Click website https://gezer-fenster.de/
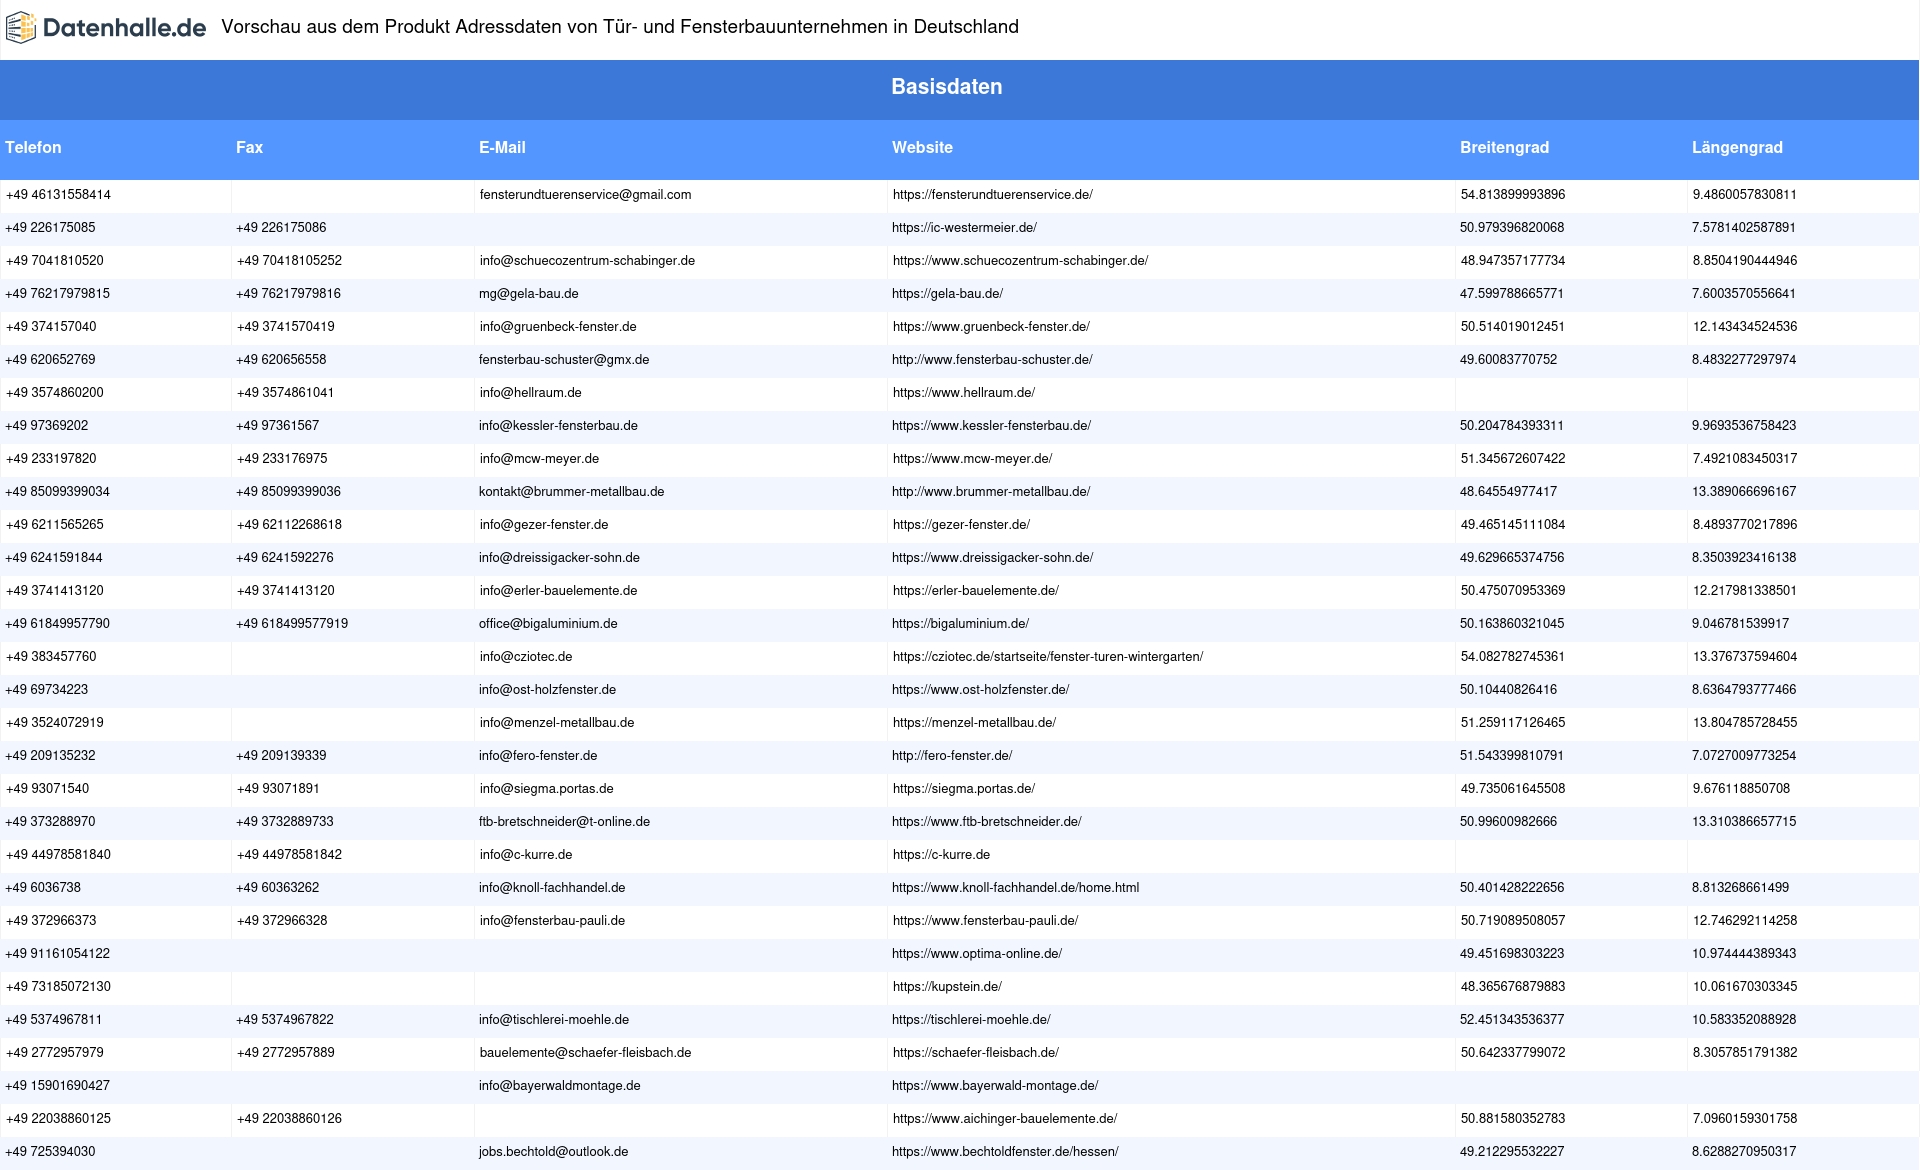Image resolution: width=1920 pixels, height=1170 pixels. coord(961,525)
